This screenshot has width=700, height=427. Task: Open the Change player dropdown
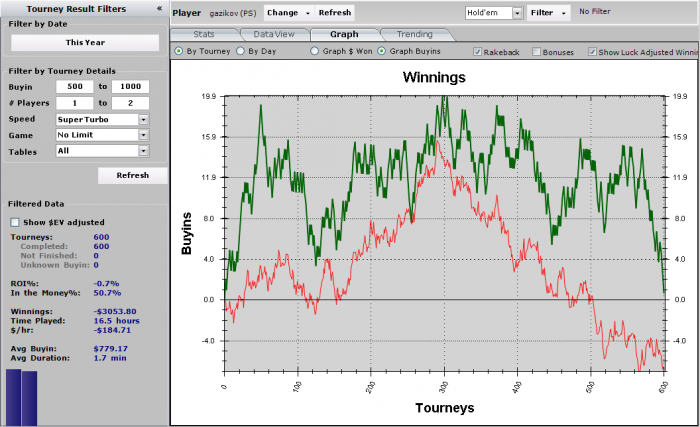pos(288,13)
